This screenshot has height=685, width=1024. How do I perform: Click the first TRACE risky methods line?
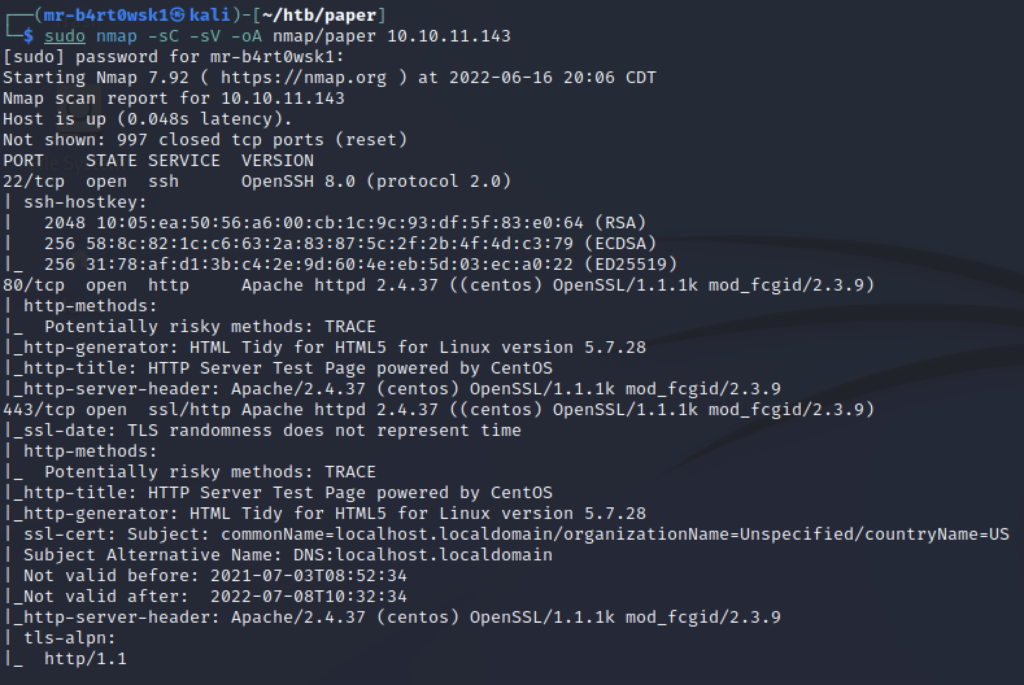click(x=210, y=327)
